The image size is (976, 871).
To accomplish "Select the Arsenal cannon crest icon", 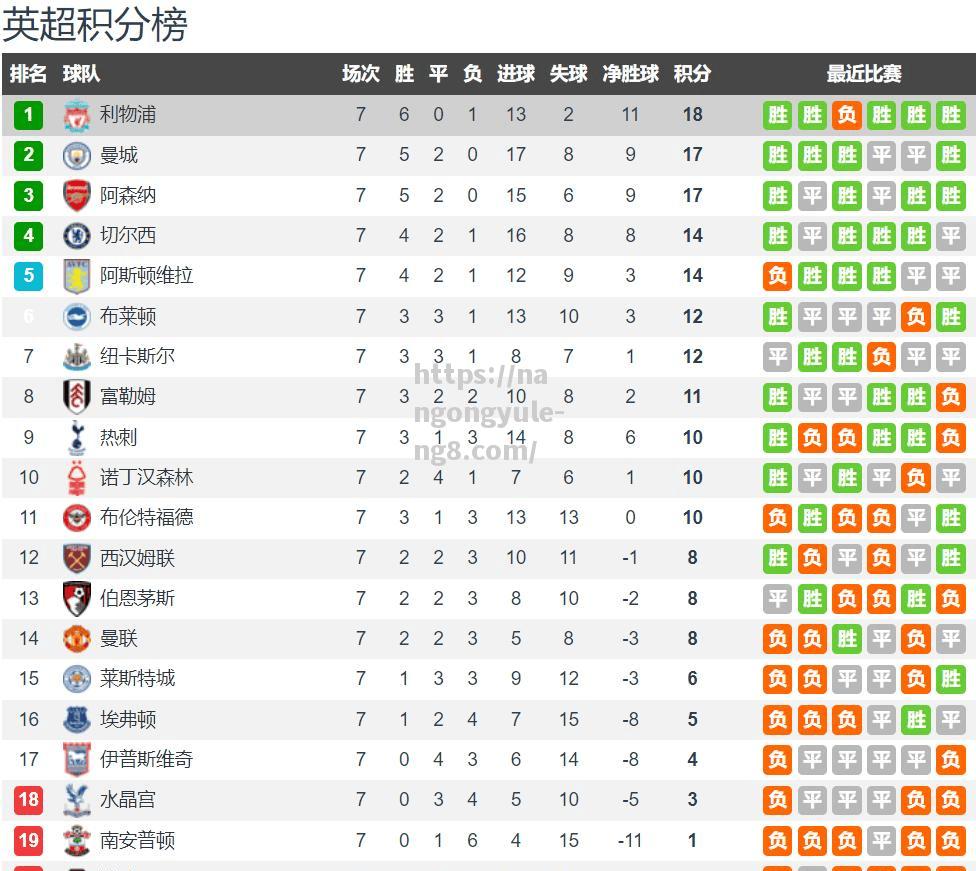I will coord(77,195).
